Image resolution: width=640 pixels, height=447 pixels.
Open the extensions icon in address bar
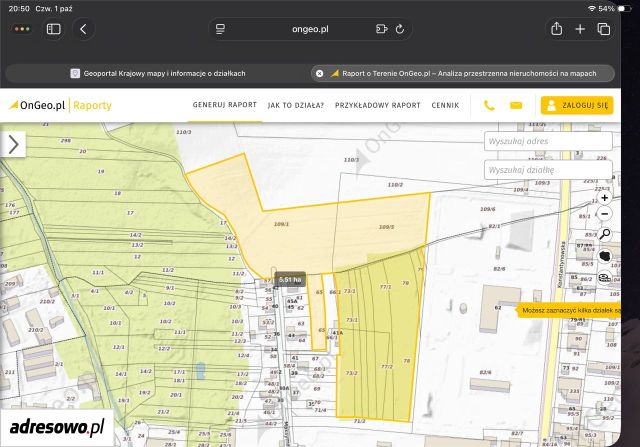click(381, 29)
